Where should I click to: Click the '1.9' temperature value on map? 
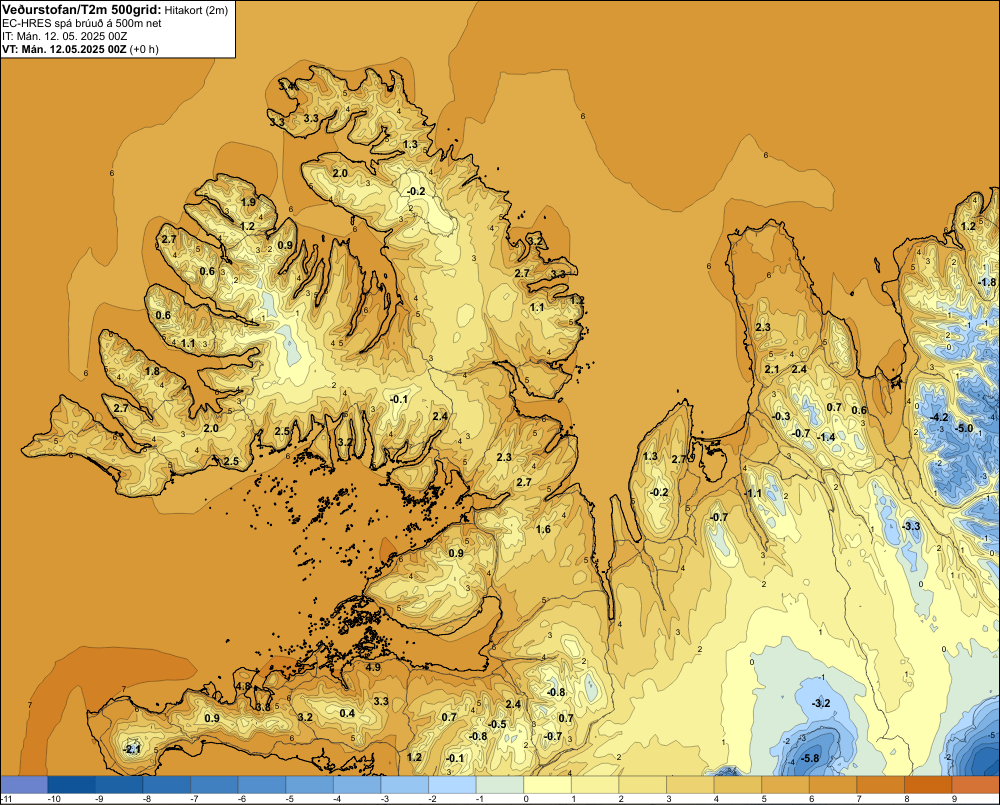pyautogui.click(x=248, y=202)
